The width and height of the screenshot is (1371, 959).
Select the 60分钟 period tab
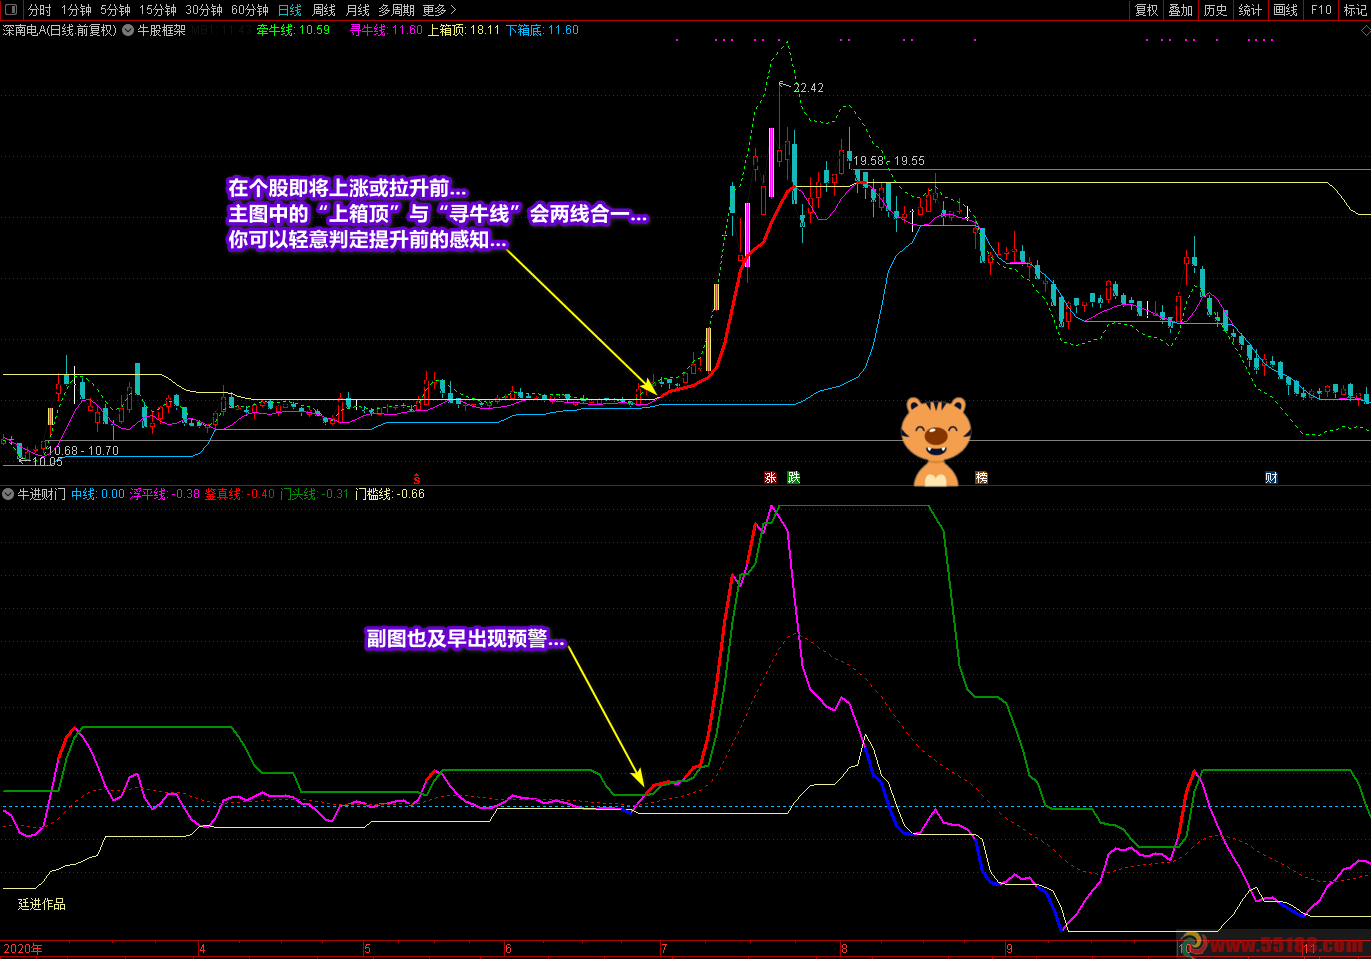(250, 10)
